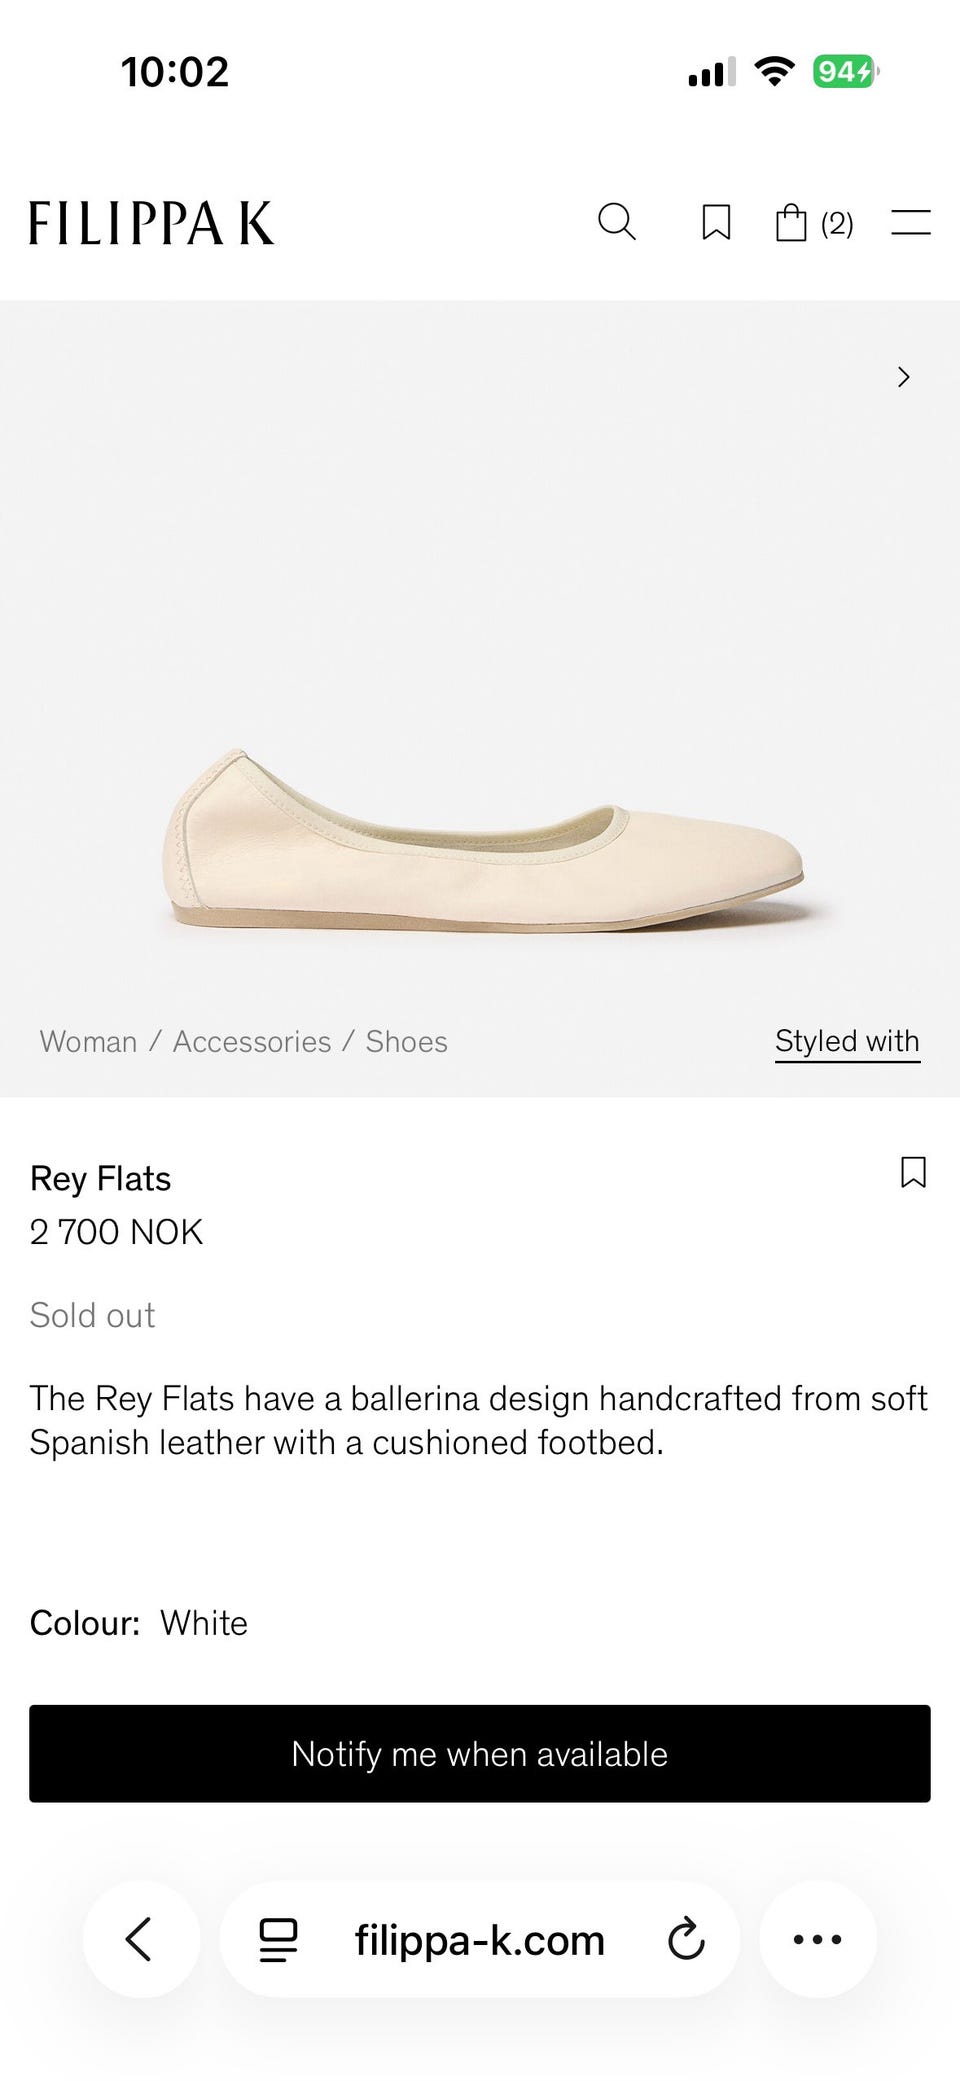Open the search magnifier icon
This screenshot has width=960, height=2081.
coord(616,221)
